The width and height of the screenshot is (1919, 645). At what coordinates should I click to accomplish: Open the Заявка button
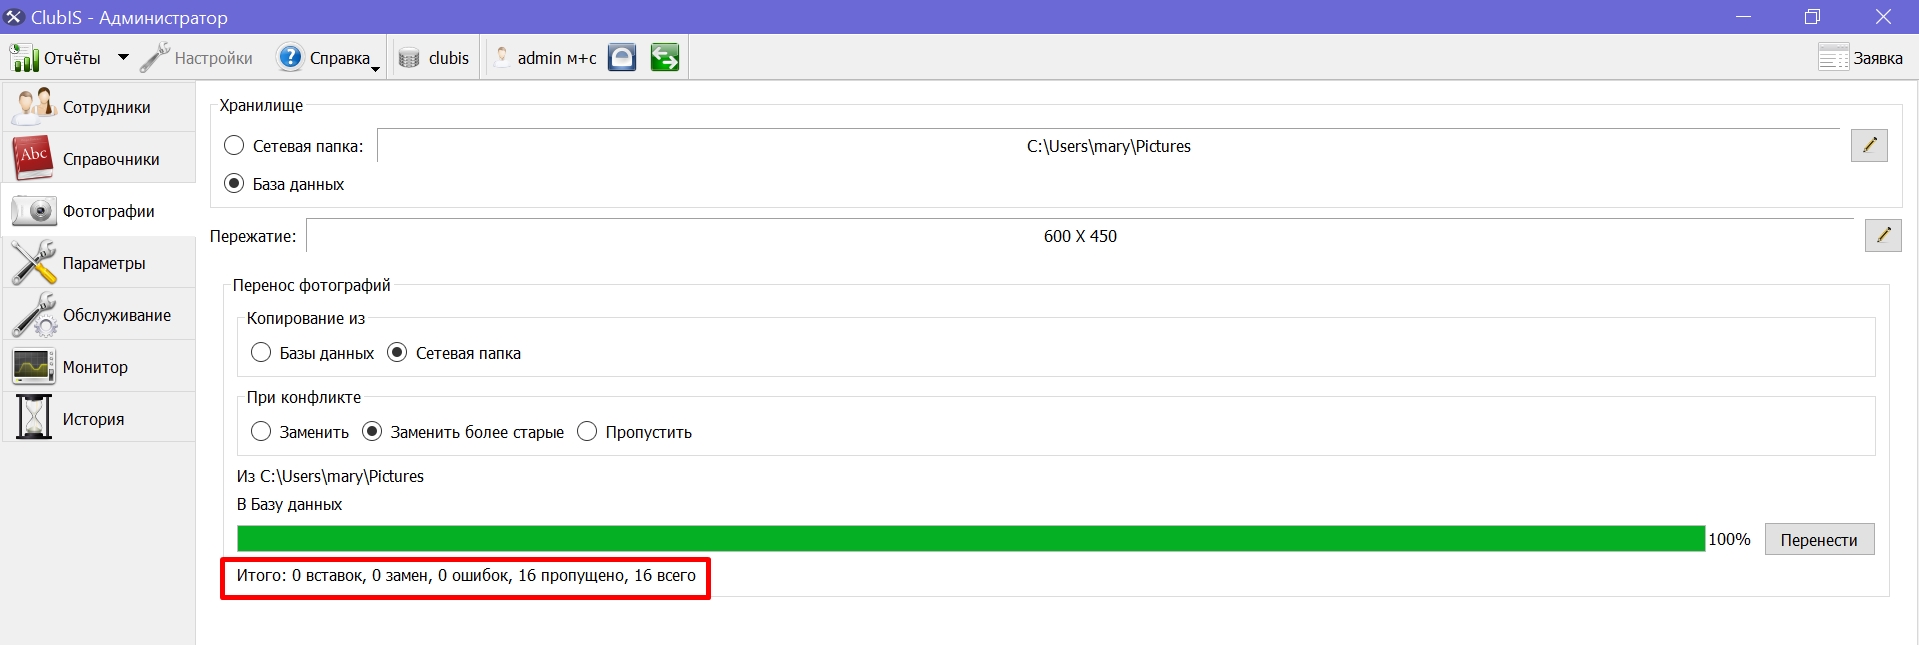pos(1860,58)
